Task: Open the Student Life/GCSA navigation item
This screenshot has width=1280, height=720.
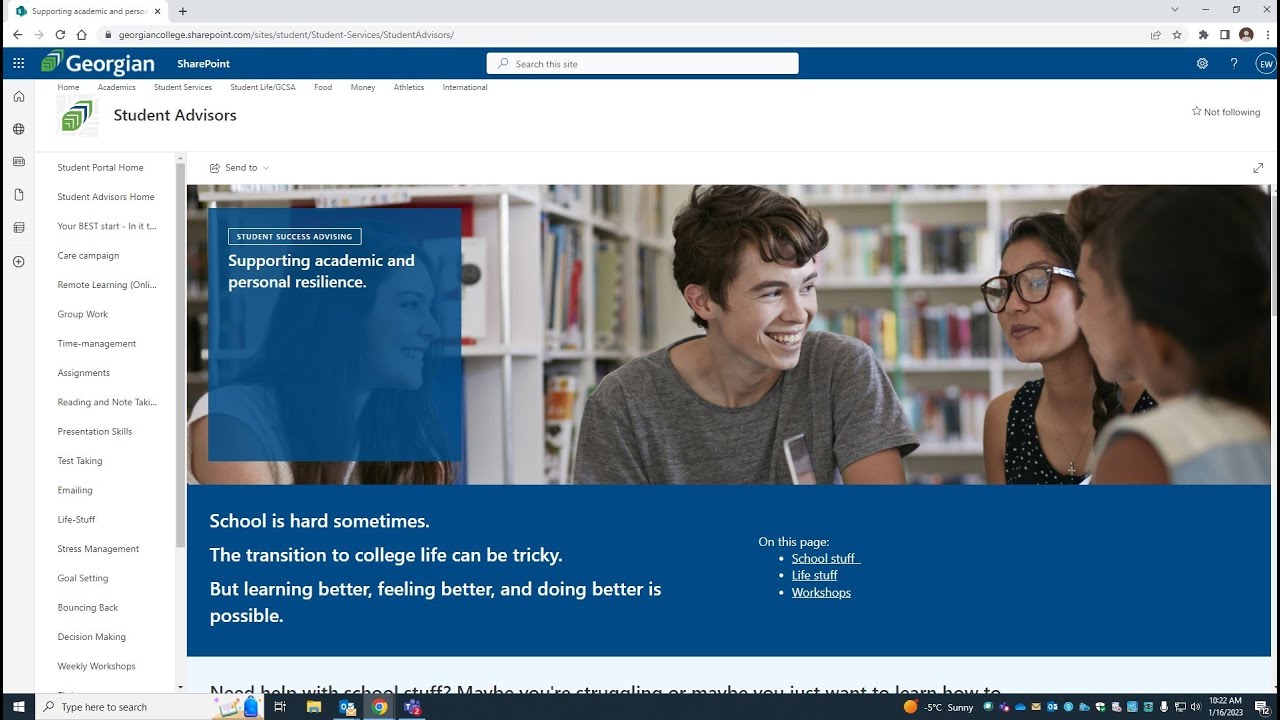Action: pyautogui.click(x=263, y=87)
